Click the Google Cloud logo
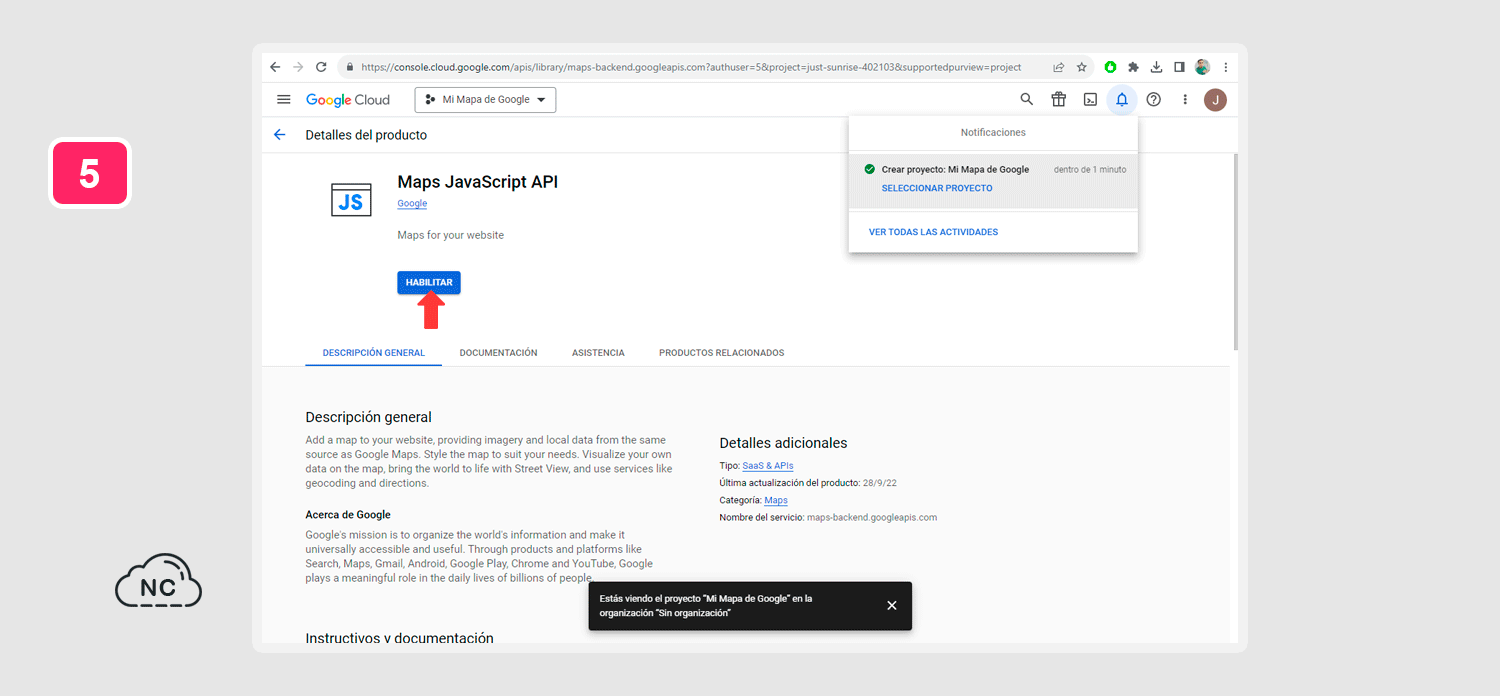 click(x=348, y=100)
